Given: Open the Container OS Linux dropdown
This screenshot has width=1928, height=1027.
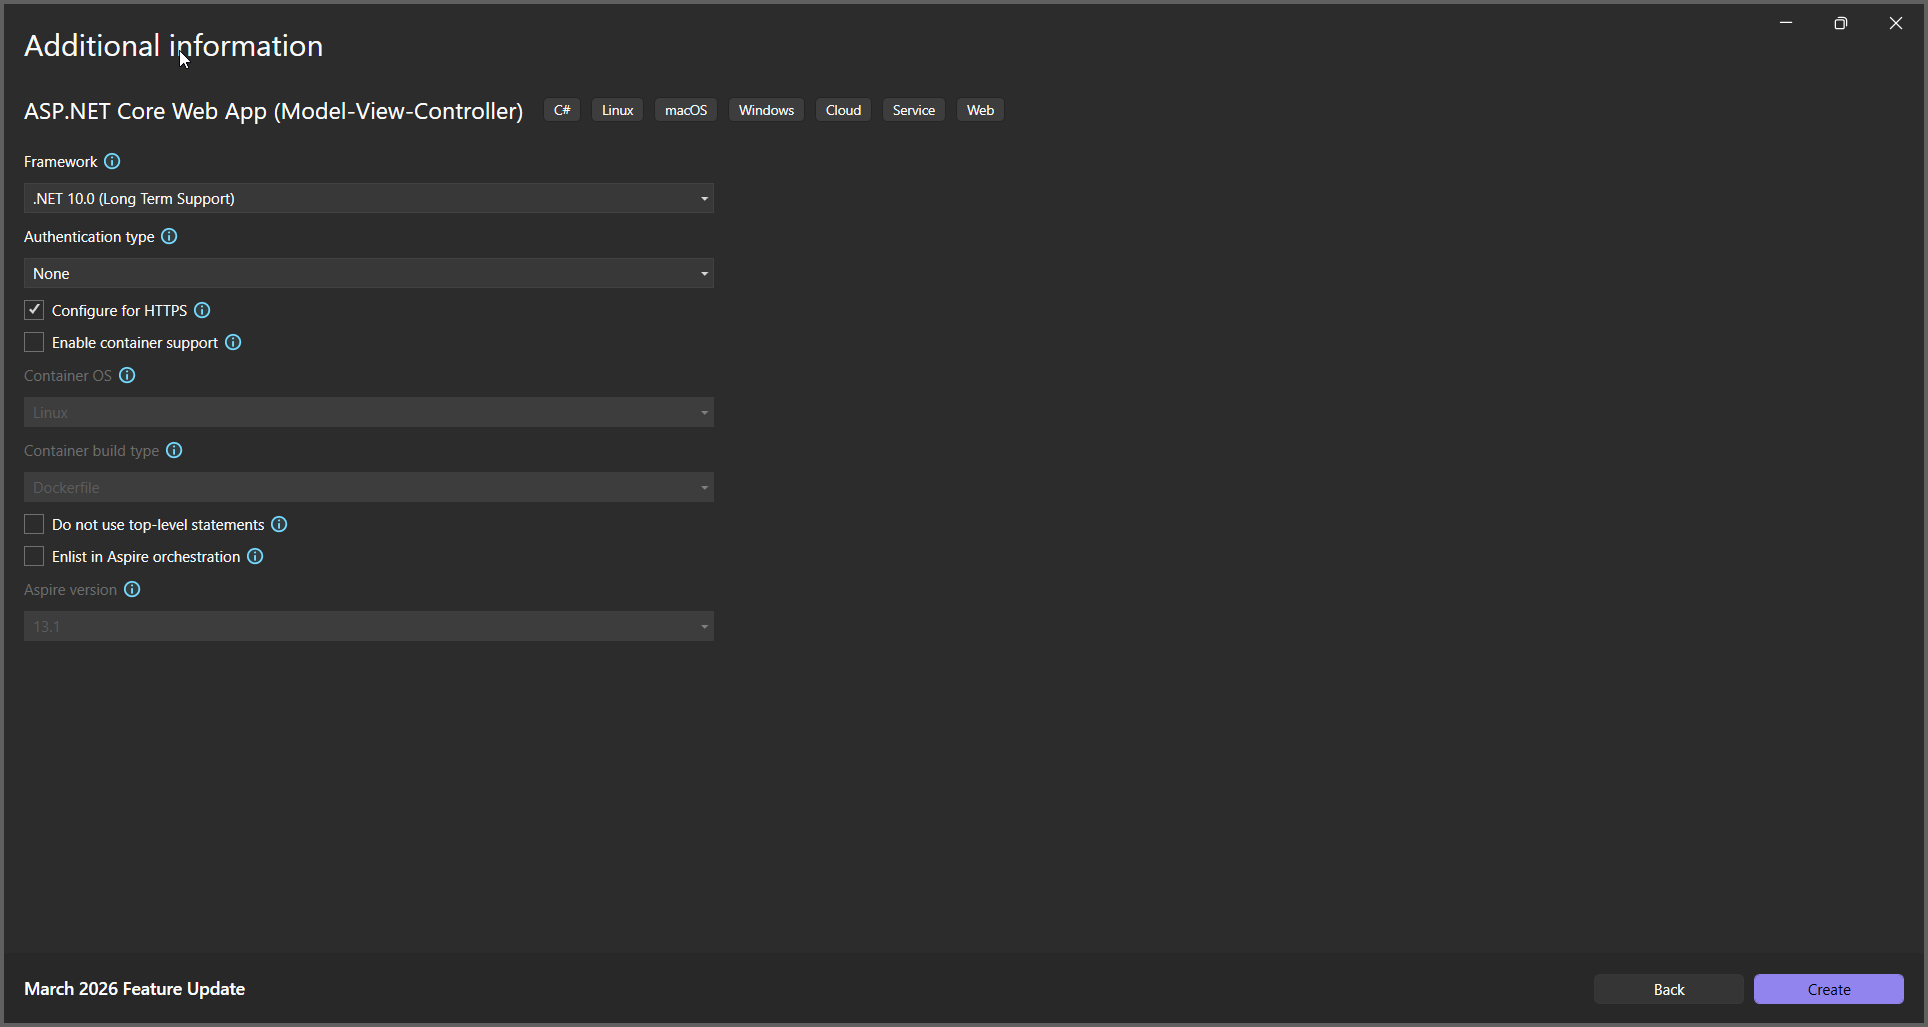Looking at the screenshot, I should coord(369,412).
